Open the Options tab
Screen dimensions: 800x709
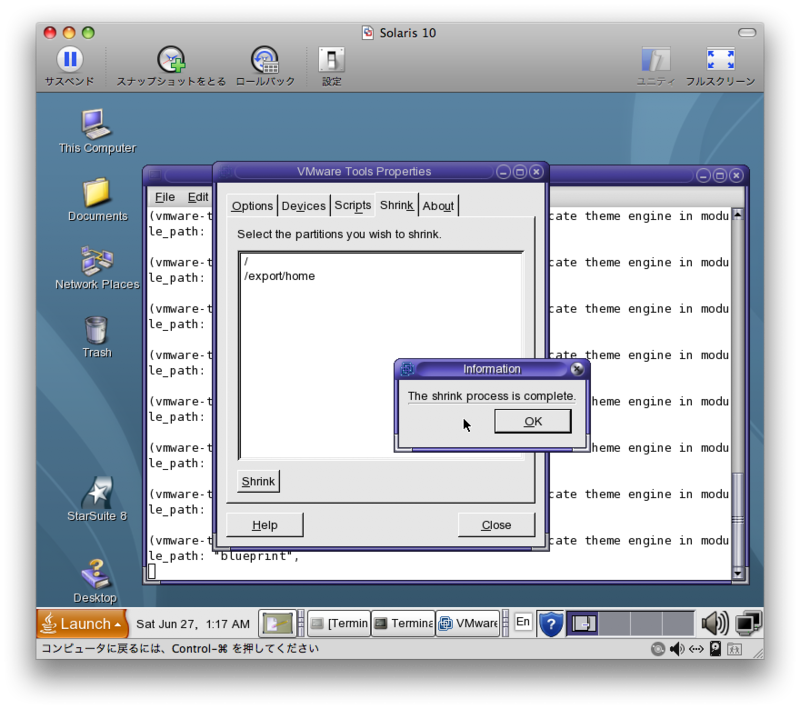(x=252, y=206)
